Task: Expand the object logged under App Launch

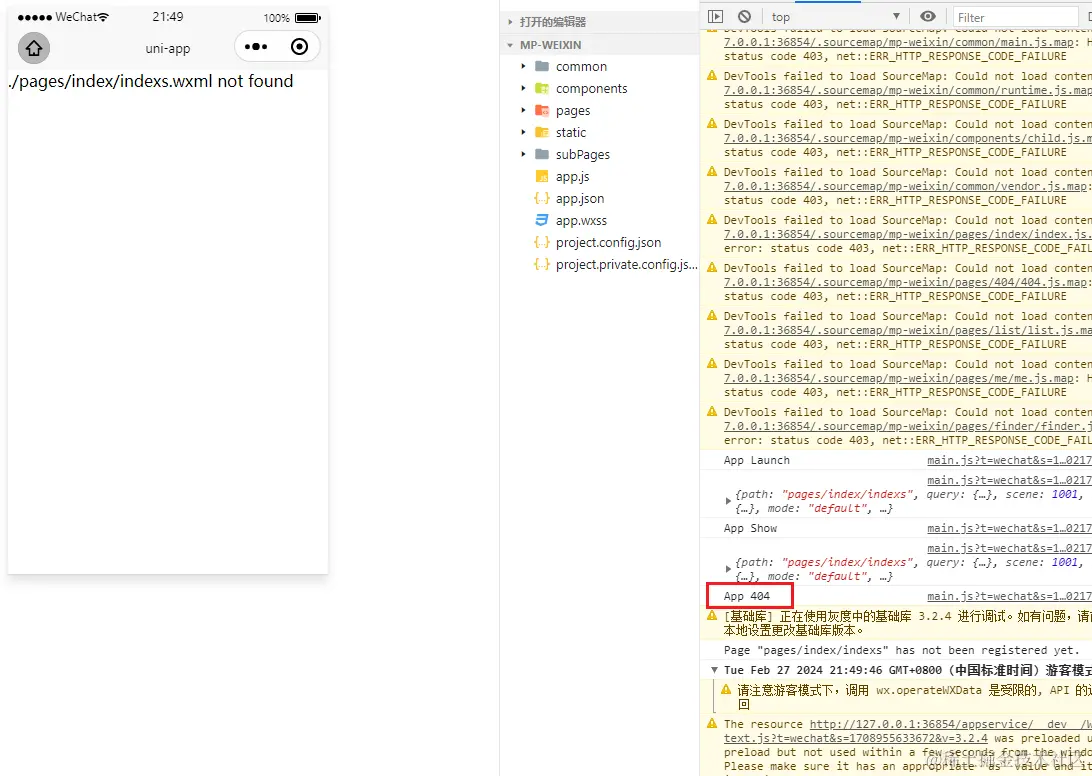Action: (728, 501)
